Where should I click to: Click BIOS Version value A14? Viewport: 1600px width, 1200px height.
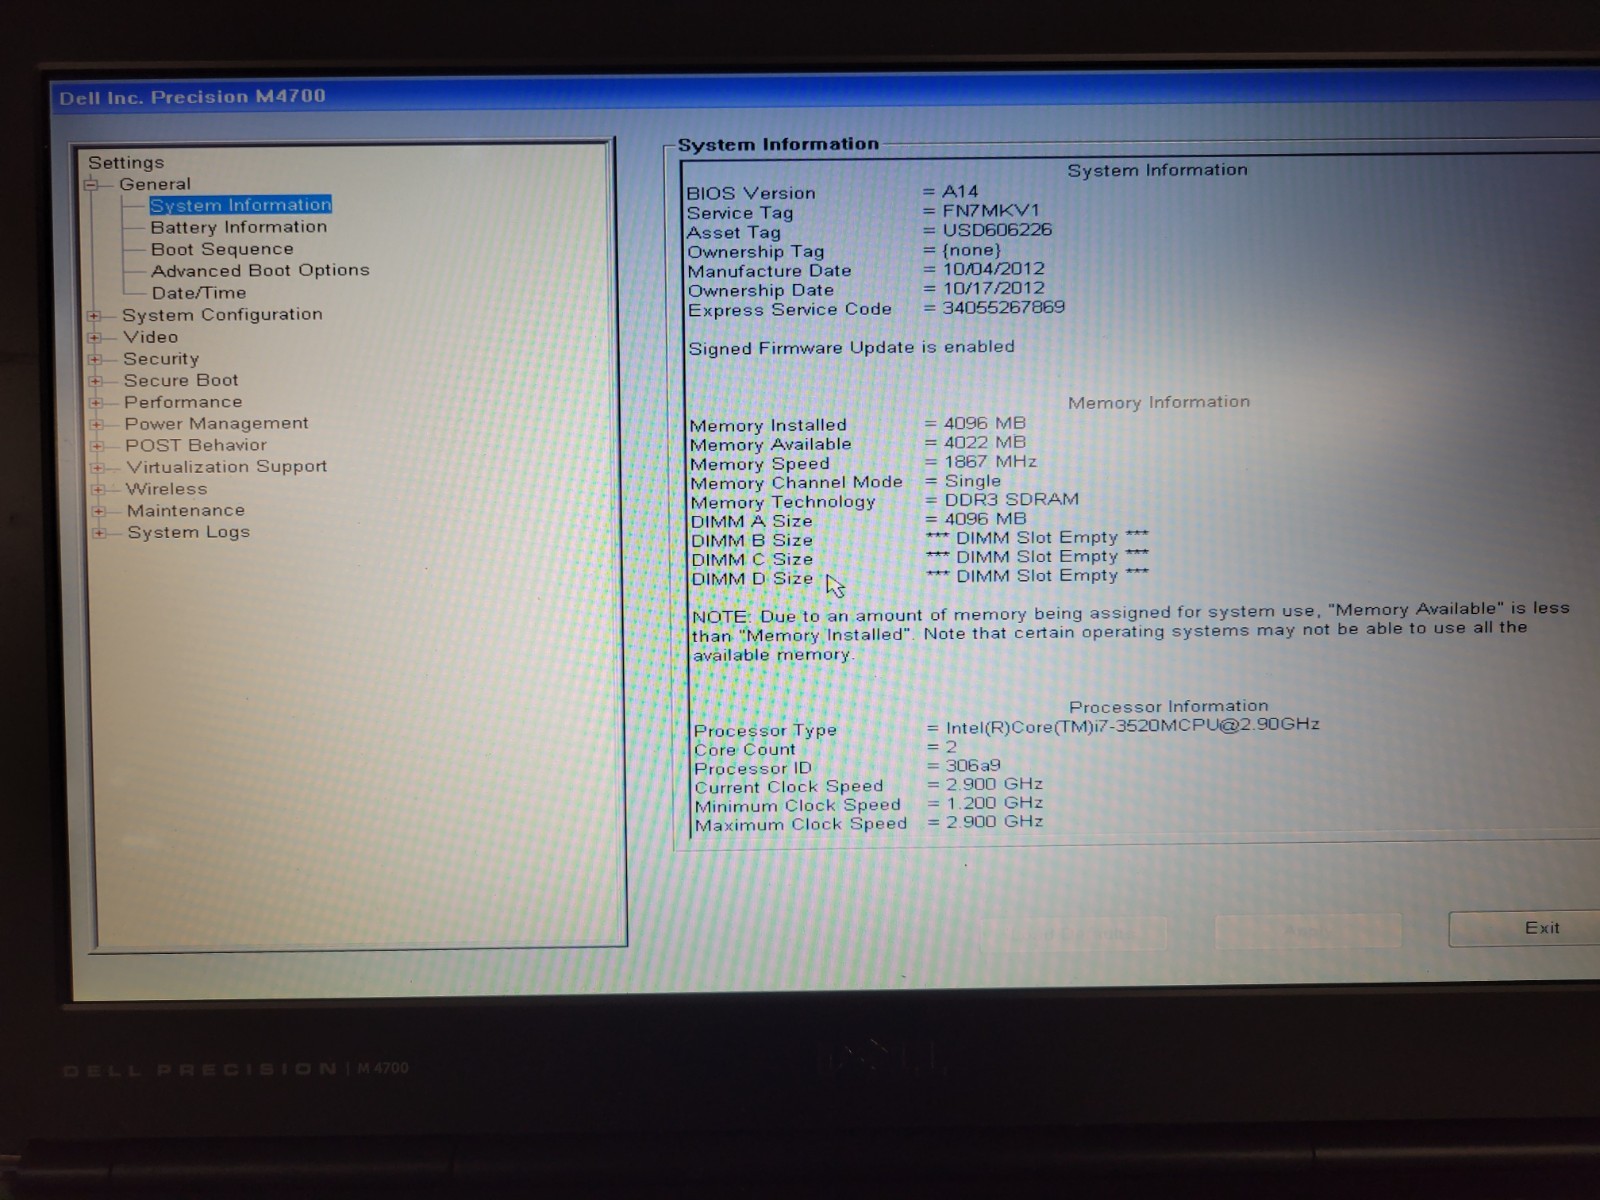point(960,191)
